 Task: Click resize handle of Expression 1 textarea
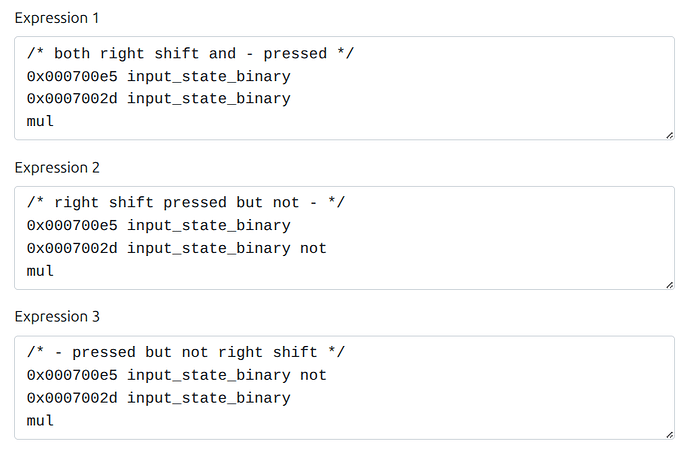pyautogui.click(x=669, y=135)
